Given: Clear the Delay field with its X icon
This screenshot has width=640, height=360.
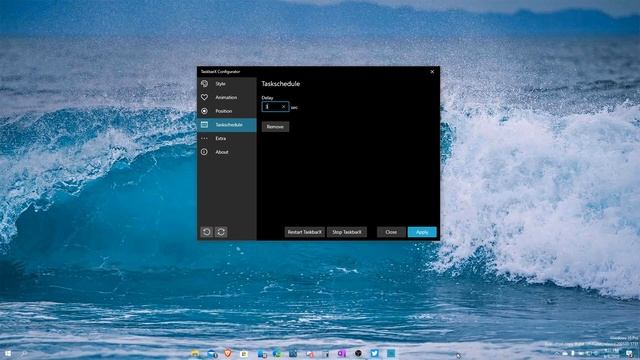Looking at the screenshot, I should (284, 107).
